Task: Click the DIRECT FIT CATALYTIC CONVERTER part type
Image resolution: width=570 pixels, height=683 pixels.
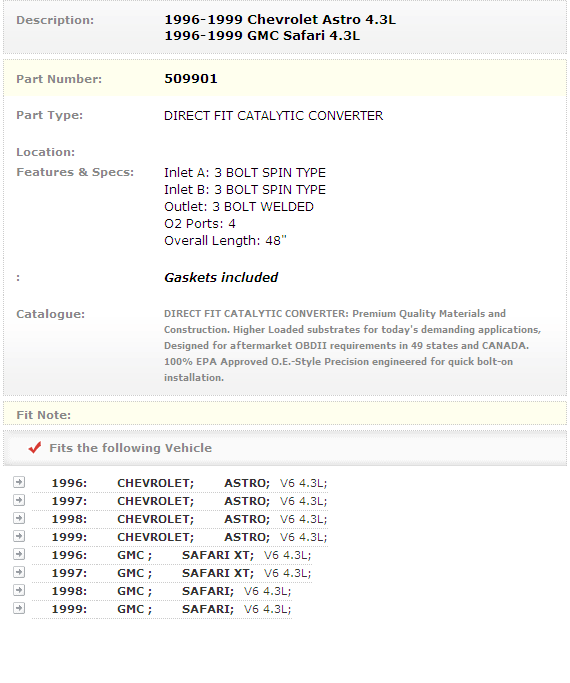Action: point(273,116)
